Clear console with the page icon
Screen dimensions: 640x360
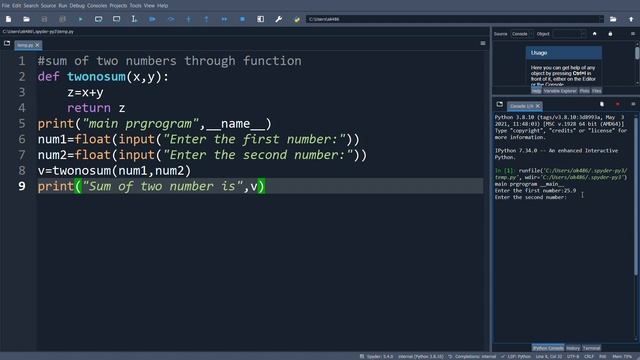click(x=602, y=104)
